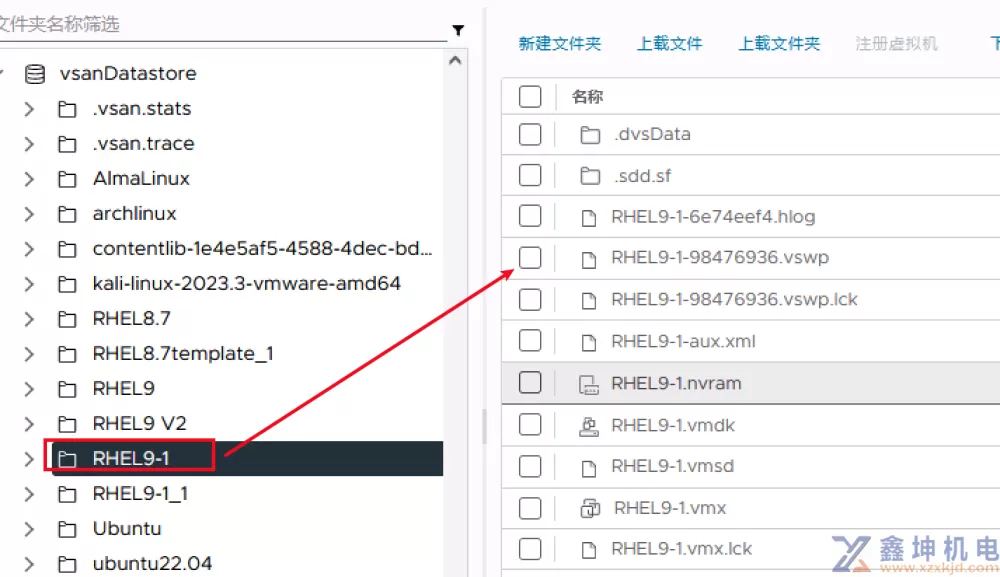Click the Ubuntu folder icon
The image size is (1000, 577).
coord(67,529)
